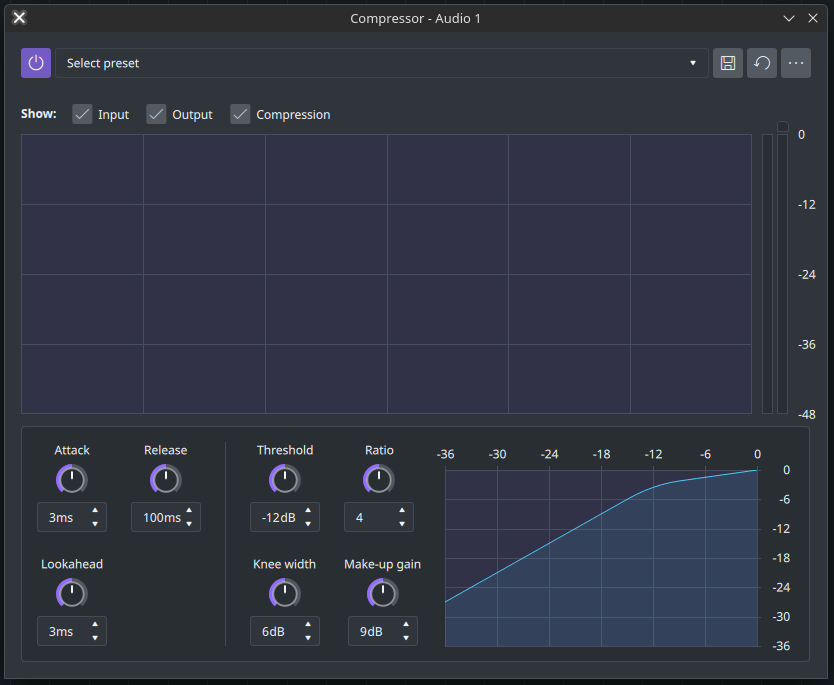This screenshot has width=834, height=685.
Task: Click the gain reduction meter handle near 0
Action: pos(782,126)
